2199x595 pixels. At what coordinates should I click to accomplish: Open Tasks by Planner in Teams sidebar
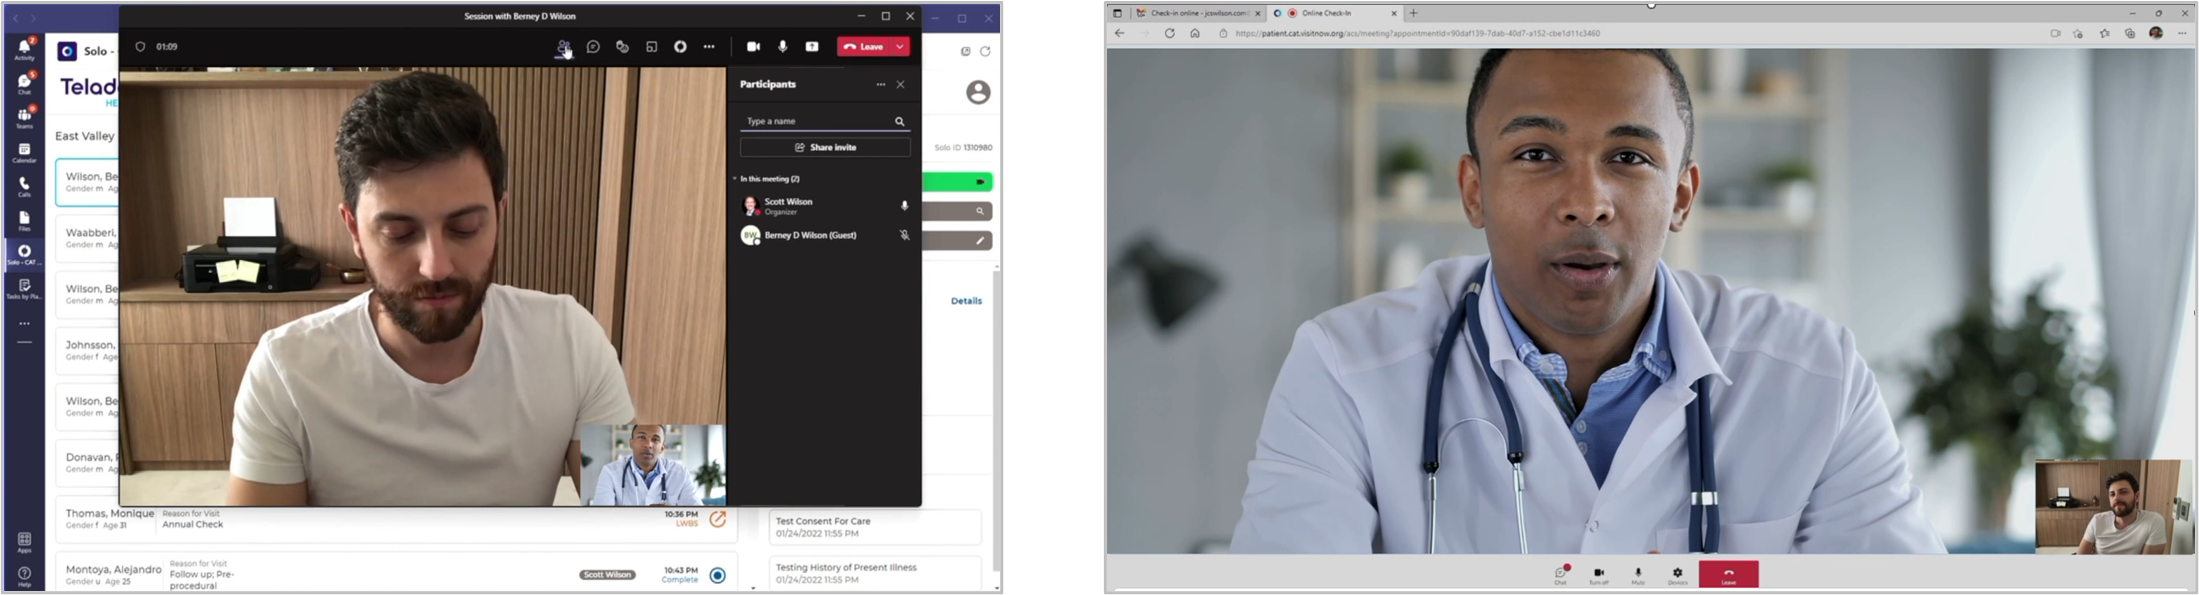pyautogui.click(x=24, y=289)
